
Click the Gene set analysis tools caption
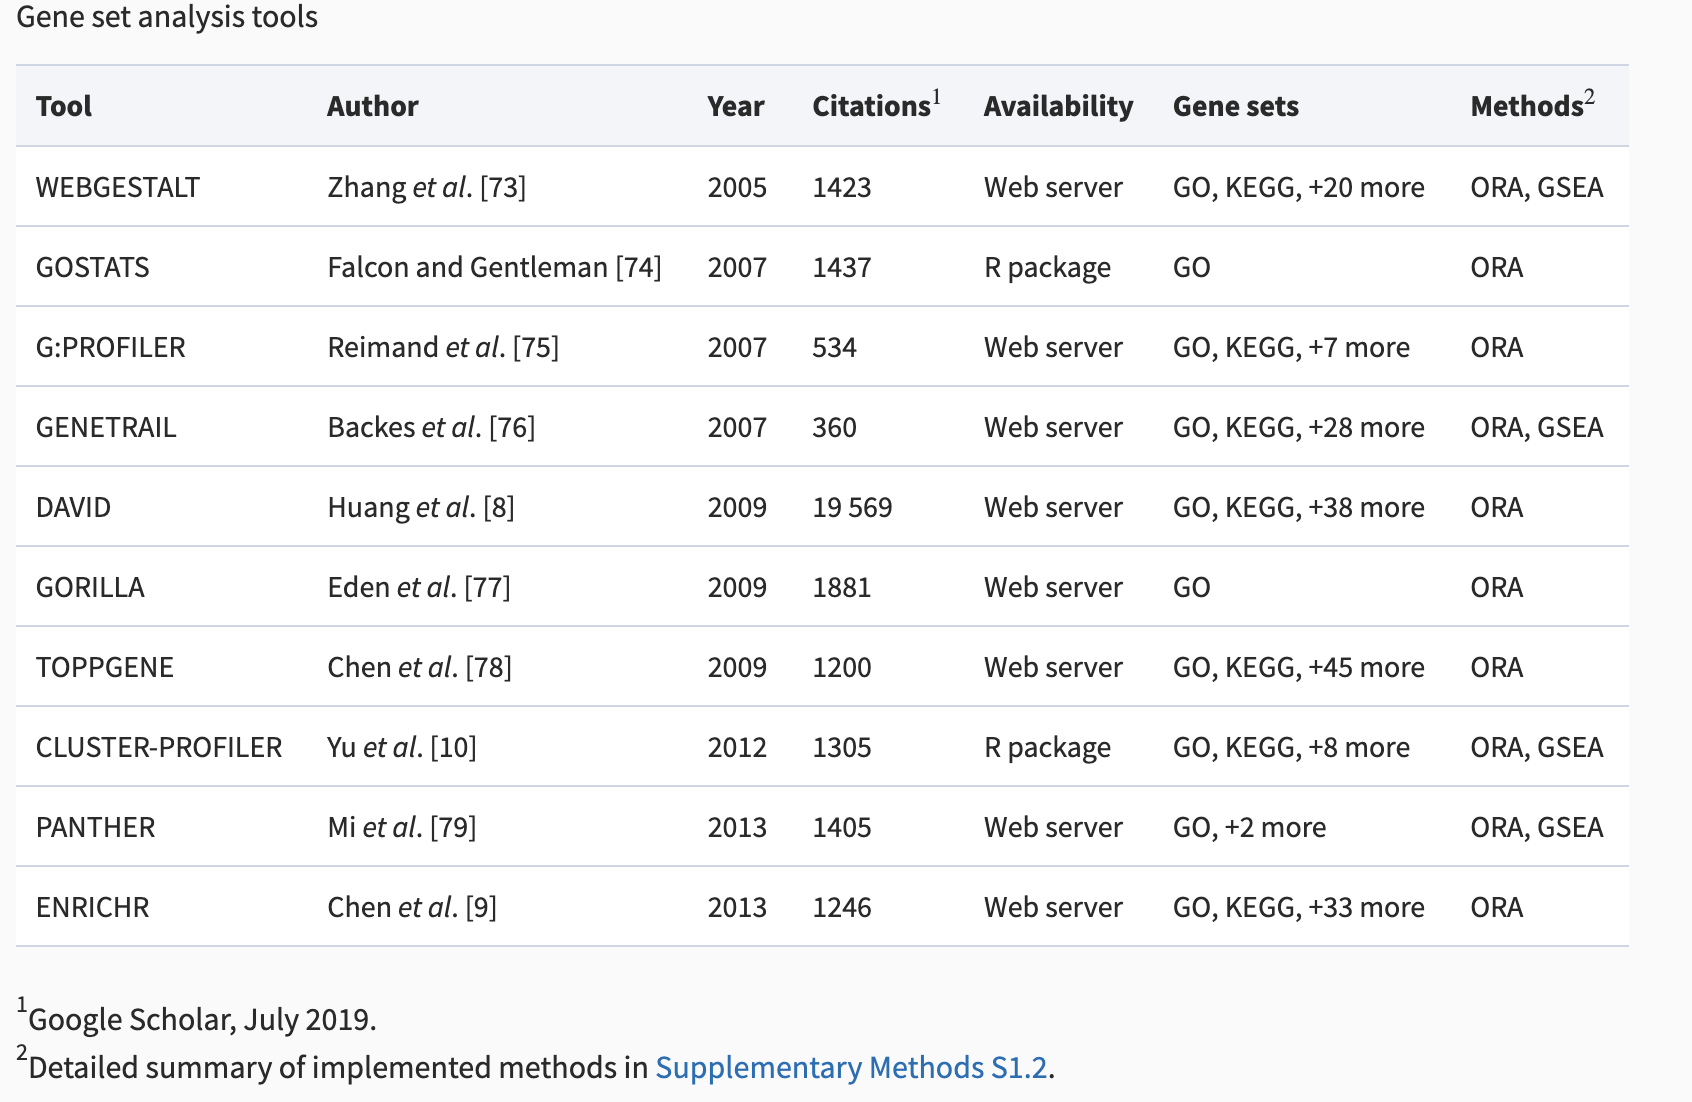pyautogui.click(x=167, y=17)
